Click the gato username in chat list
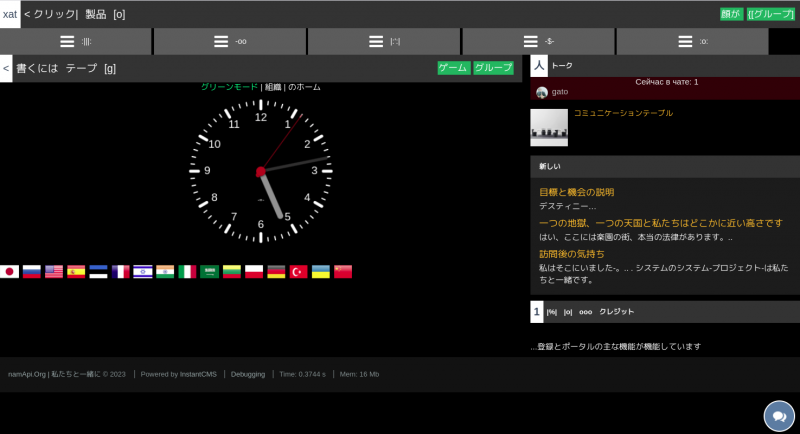This screenshot has width=800, height=434. 560,92
